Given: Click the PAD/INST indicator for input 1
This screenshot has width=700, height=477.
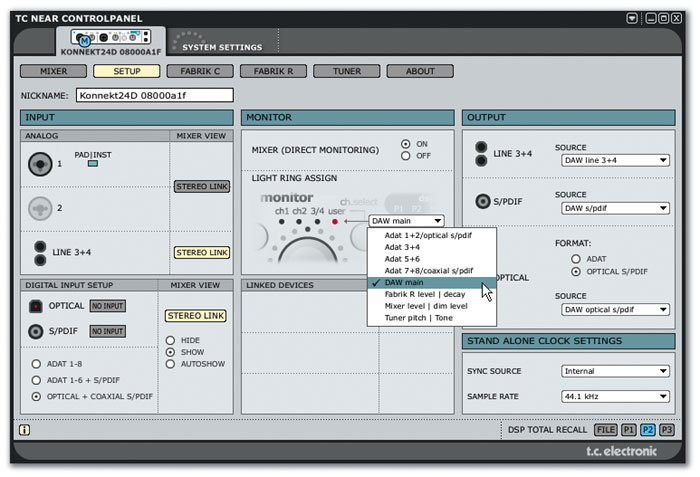Looking at the screenshot, I should coord(93,165).
